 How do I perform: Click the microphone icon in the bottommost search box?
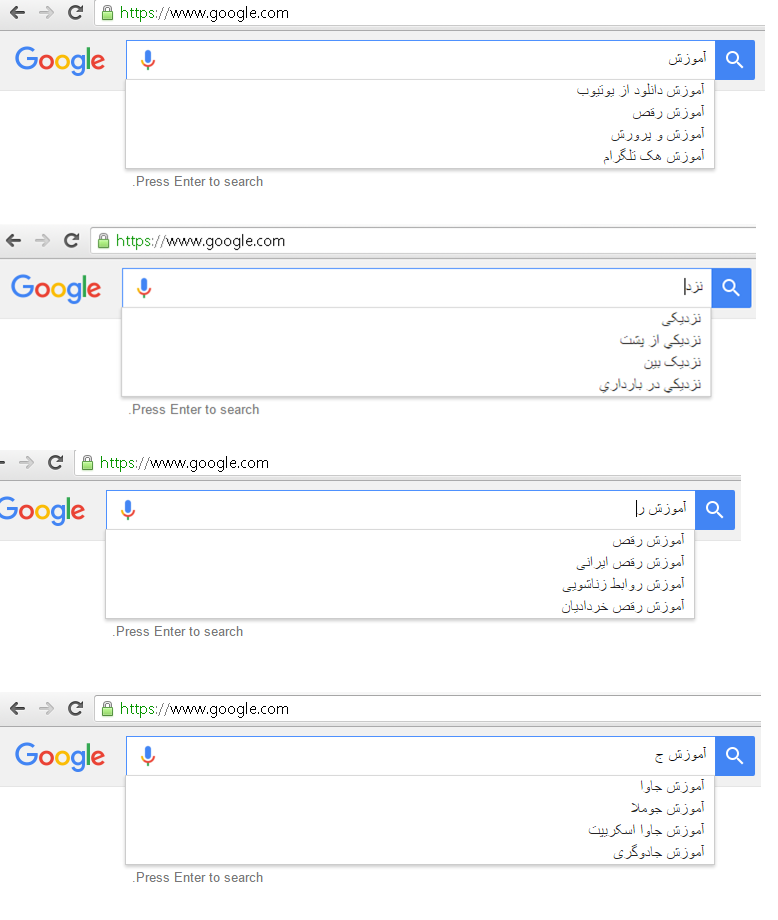tap(148, 756)
